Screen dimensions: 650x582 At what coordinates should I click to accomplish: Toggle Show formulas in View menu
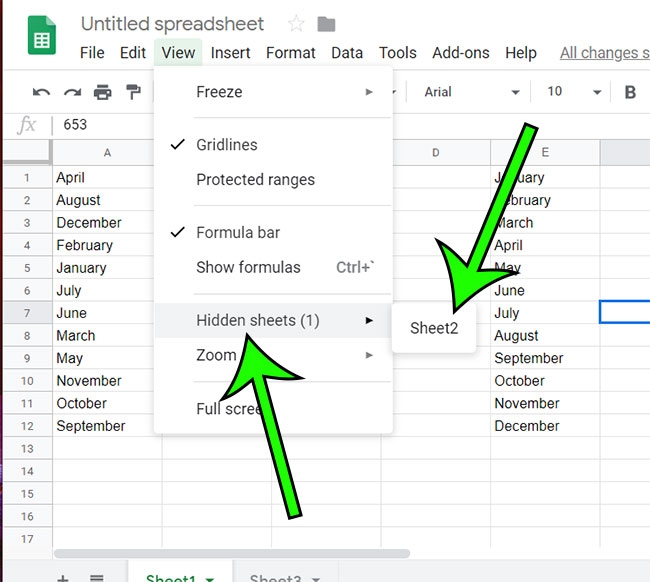coord(248,267)
